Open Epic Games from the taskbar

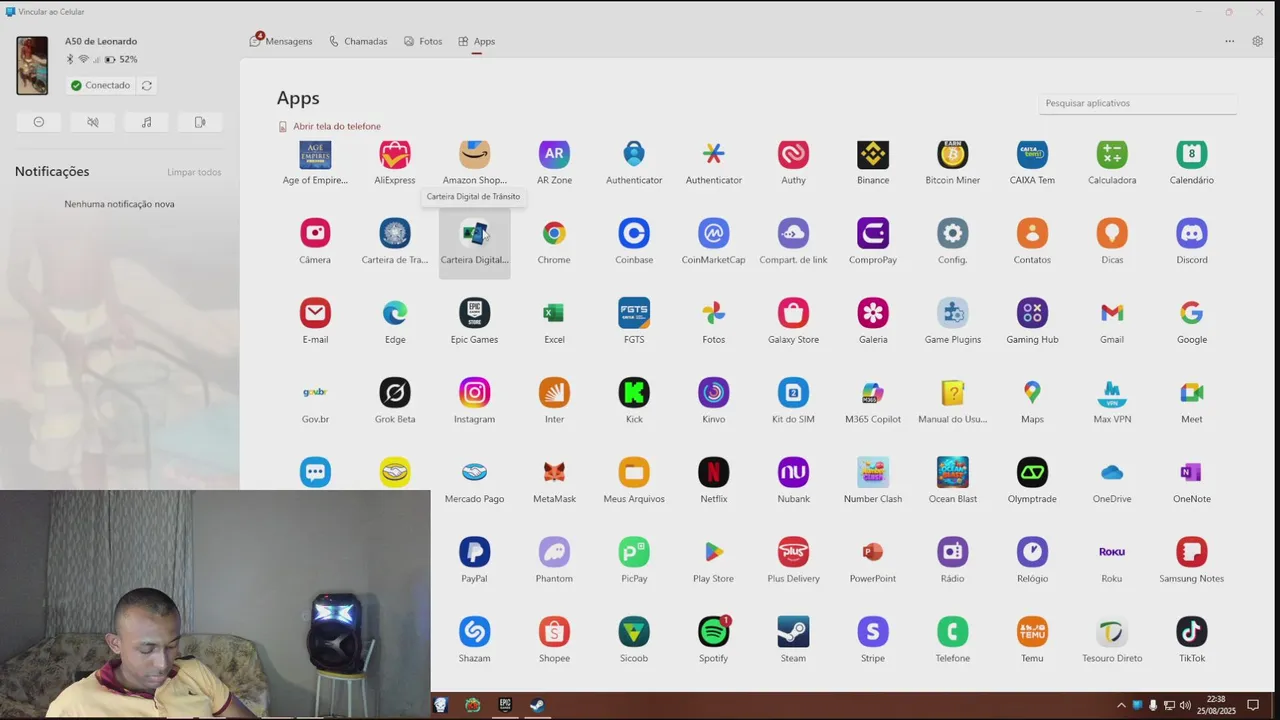click(505, 705)
